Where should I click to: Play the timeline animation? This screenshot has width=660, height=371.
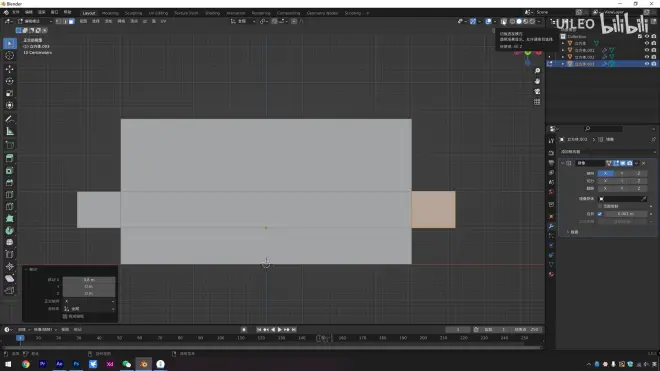point(279,330)
